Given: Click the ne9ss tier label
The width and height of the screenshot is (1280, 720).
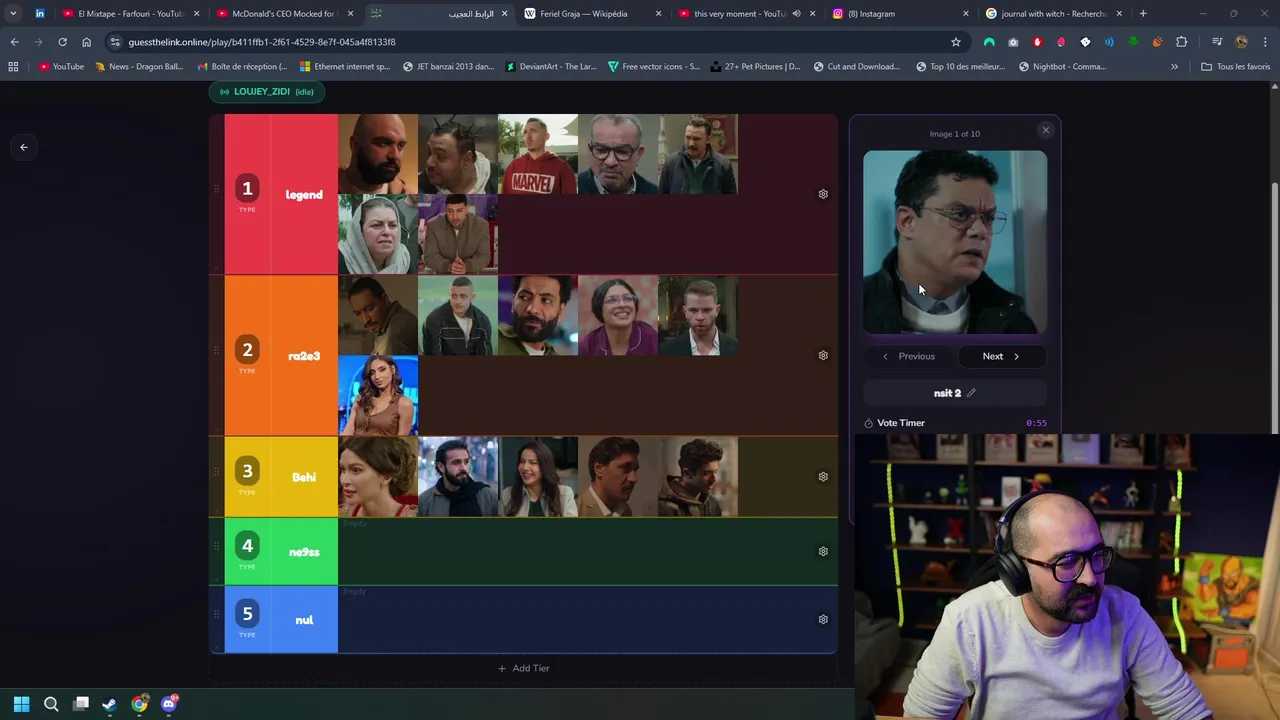Looking at the screenshot, I should coord(304,552).
